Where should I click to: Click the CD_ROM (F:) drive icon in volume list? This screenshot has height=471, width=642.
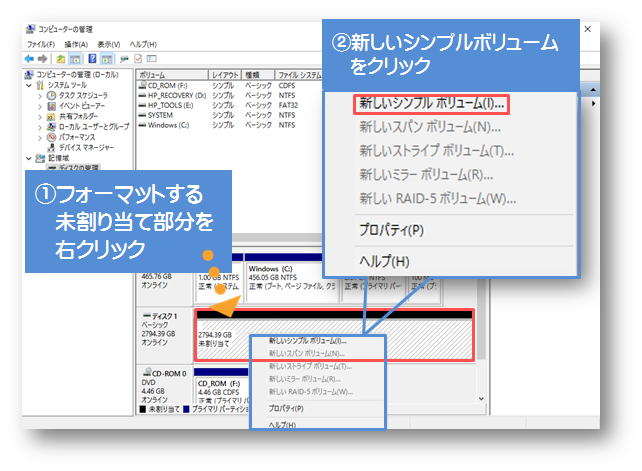(142, 85)
